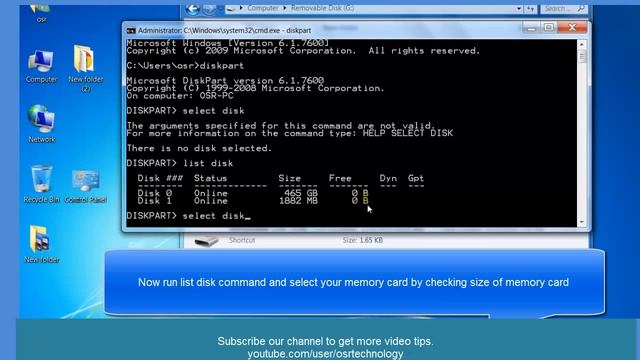Open the New folder desktop icon
Image resolution: width=640 pixels, height=360 pixels.
click(41, 244)
